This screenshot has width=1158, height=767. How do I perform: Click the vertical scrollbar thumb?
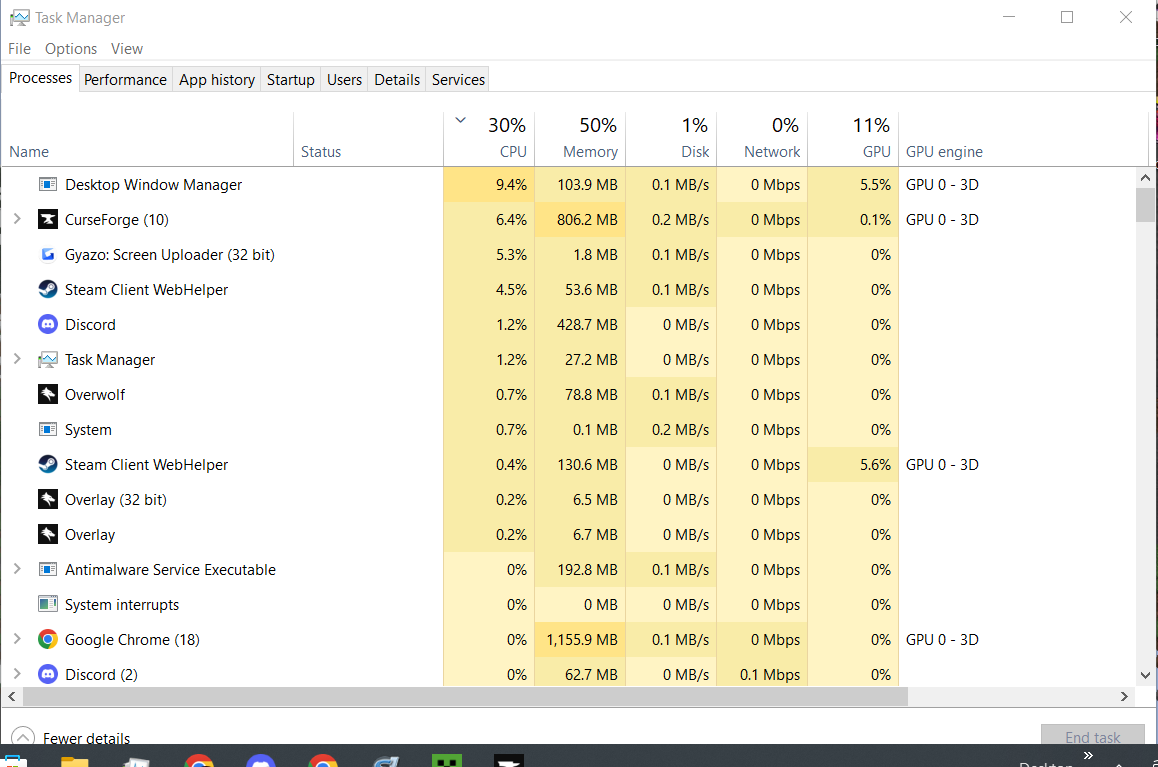1145,204
